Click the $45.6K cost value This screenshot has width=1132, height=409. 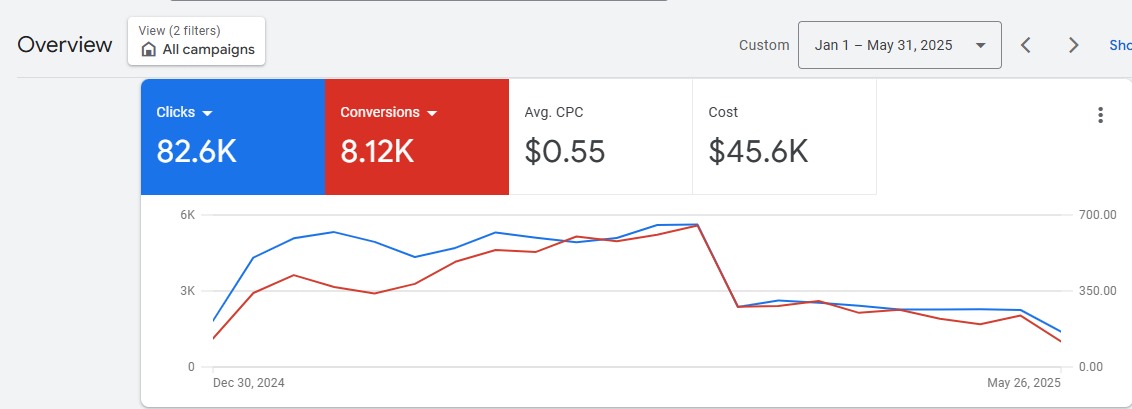758,151
